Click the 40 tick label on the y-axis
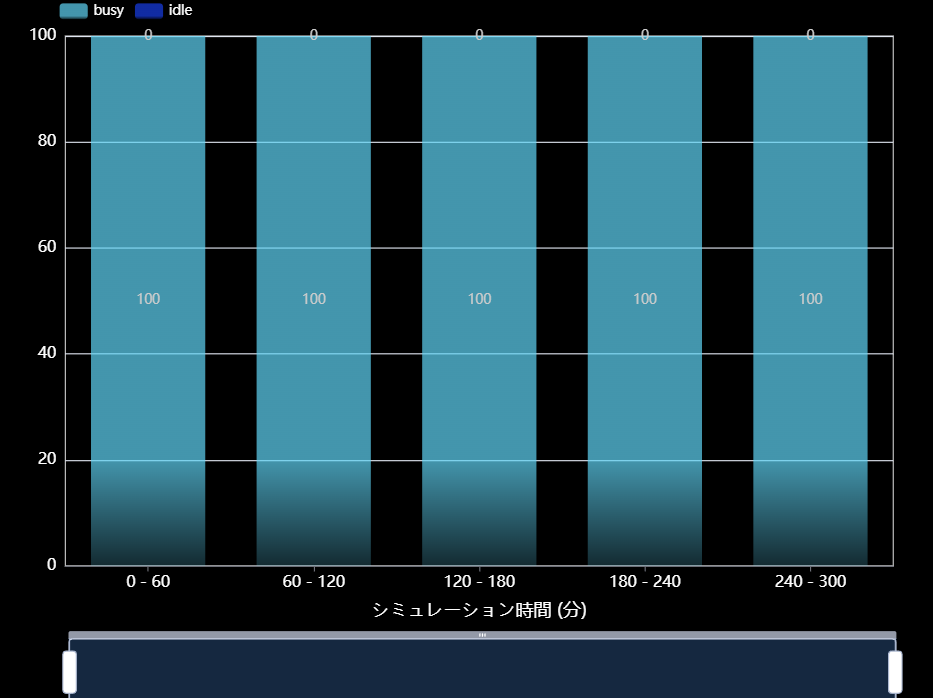The height and width of the screenshot is (698, 933). (46, 353)
